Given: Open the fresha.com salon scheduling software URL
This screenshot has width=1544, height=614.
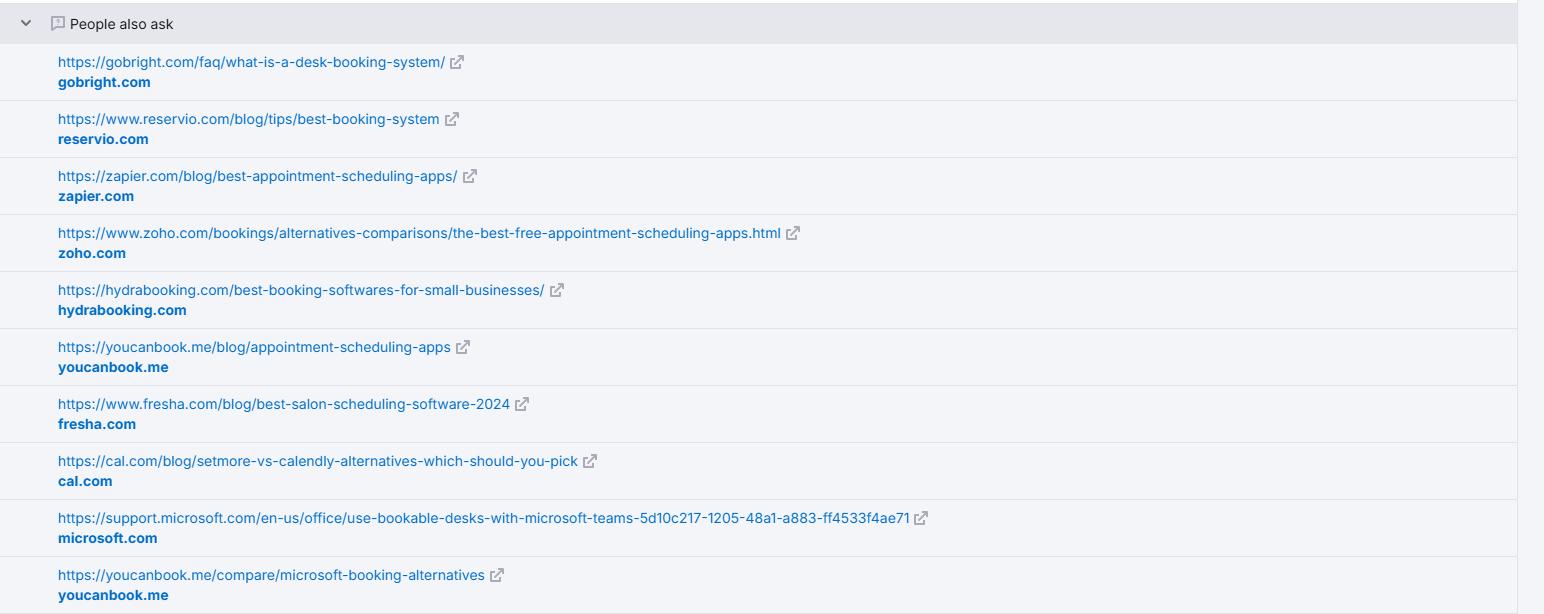Looking at the screenshot, I should (x=284, y=404).
